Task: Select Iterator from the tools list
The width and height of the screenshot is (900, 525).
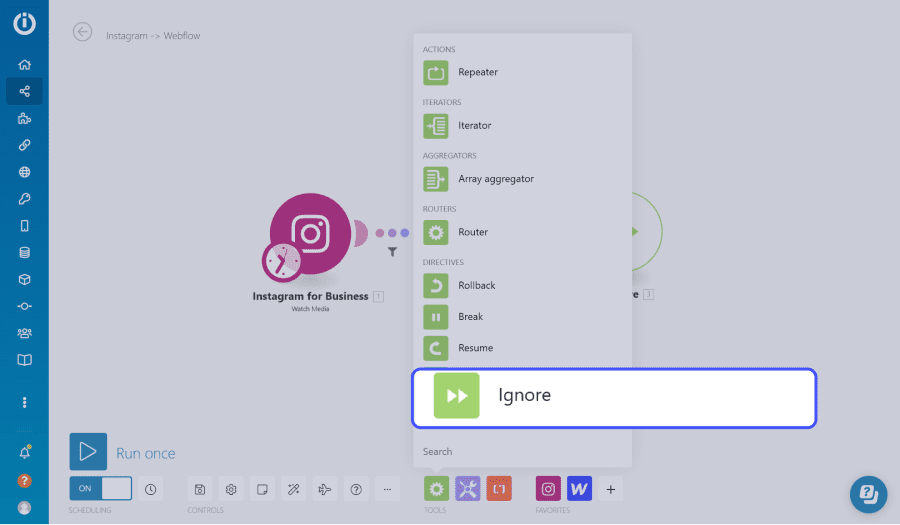Action: coord(522,126)
